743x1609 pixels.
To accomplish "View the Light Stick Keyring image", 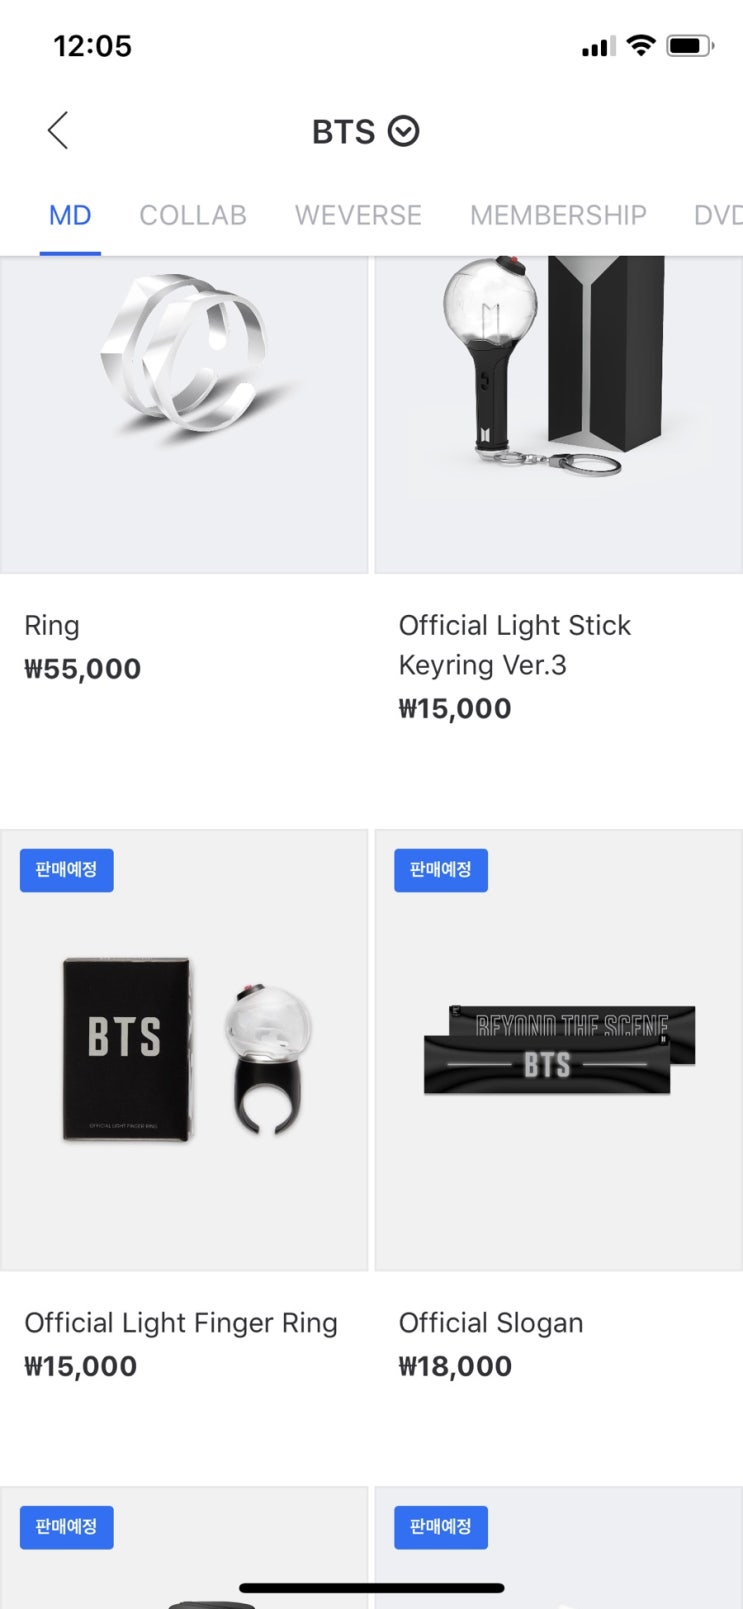I will coord(559,414).
